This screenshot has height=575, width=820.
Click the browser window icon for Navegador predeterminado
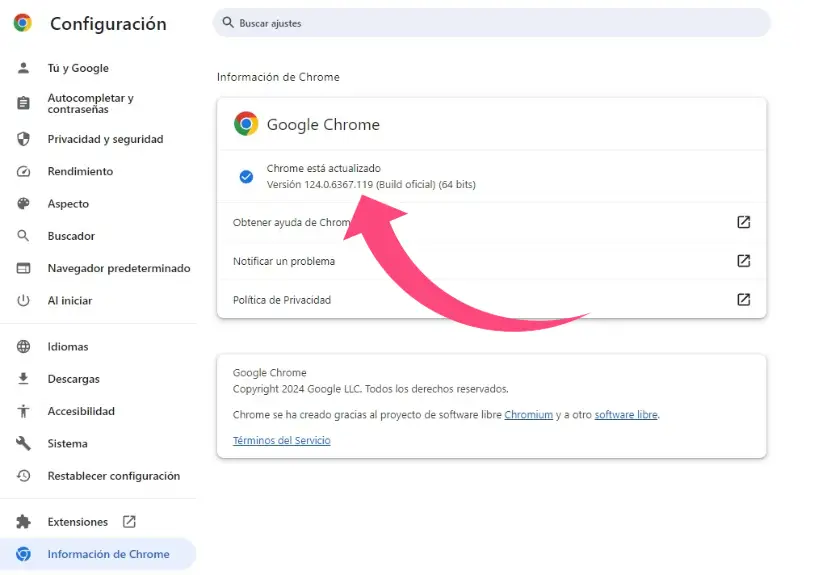tap(23, 268)
